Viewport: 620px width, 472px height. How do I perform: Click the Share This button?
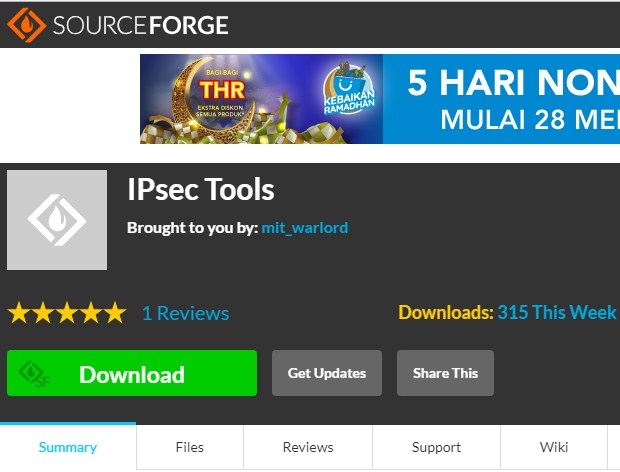pyautogui.click(x=445, y=373)
